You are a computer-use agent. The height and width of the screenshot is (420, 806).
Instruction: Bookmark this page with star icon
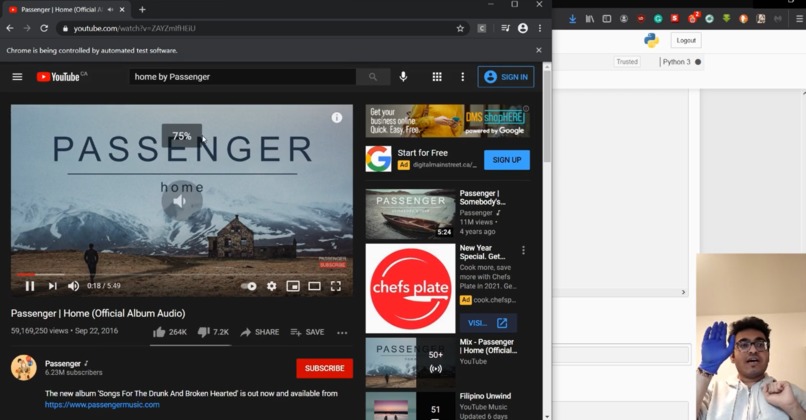tap(460, 28)
